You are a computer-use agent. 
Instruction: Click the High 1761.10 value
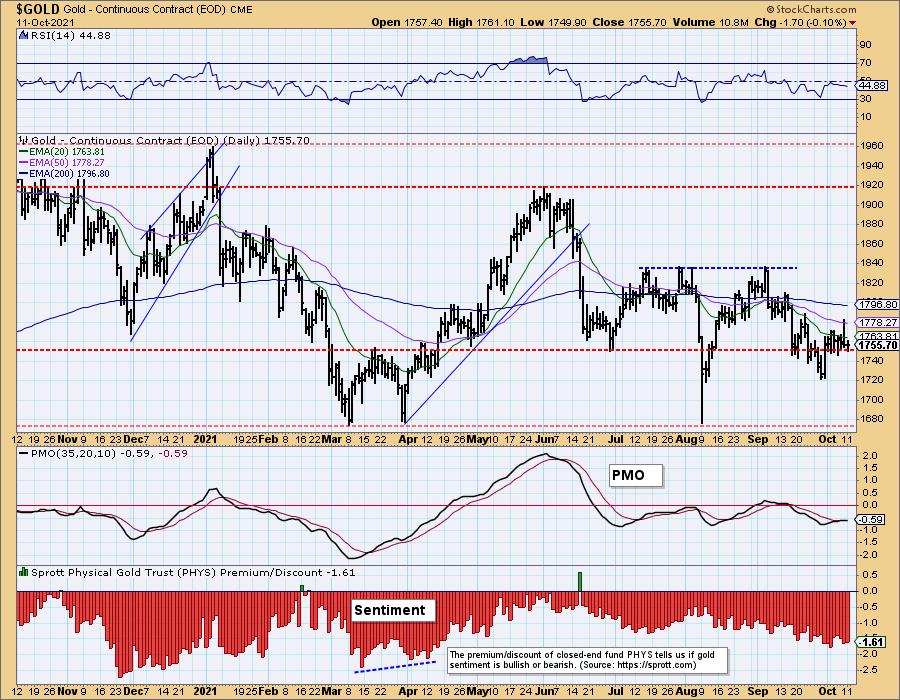[481, 22]
